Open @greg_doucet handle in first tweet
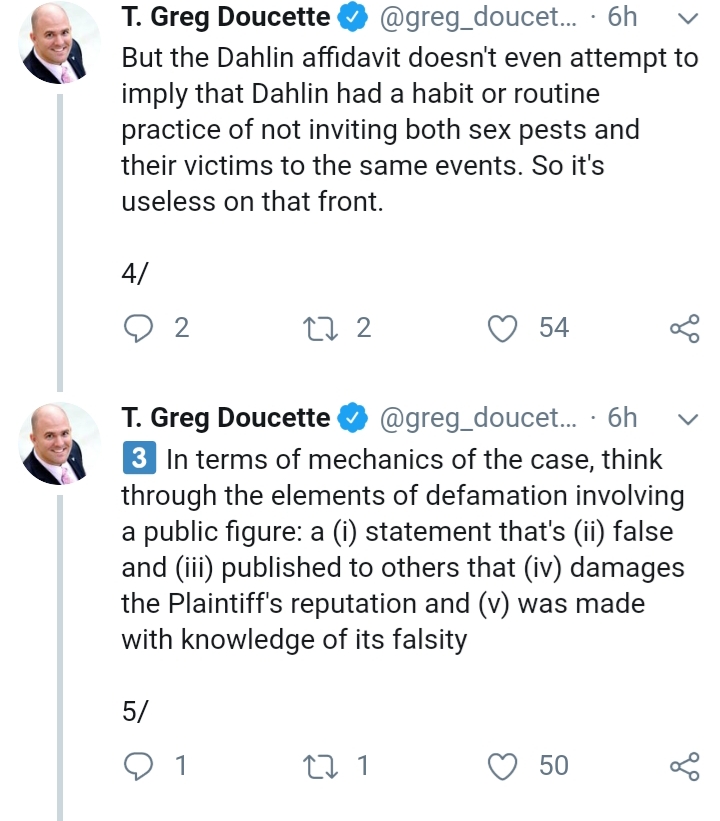Viewport: 720px width, 821px height. tap(478, 18)
